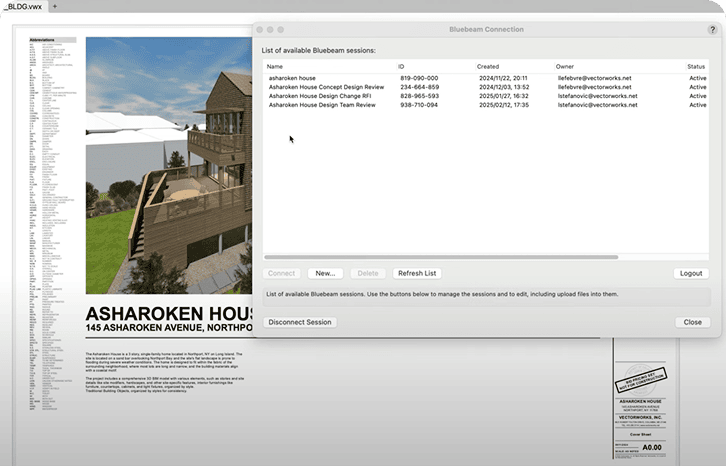Click the Status column header
The width and height of the screenshot is (726, 466).
(696, 66)
